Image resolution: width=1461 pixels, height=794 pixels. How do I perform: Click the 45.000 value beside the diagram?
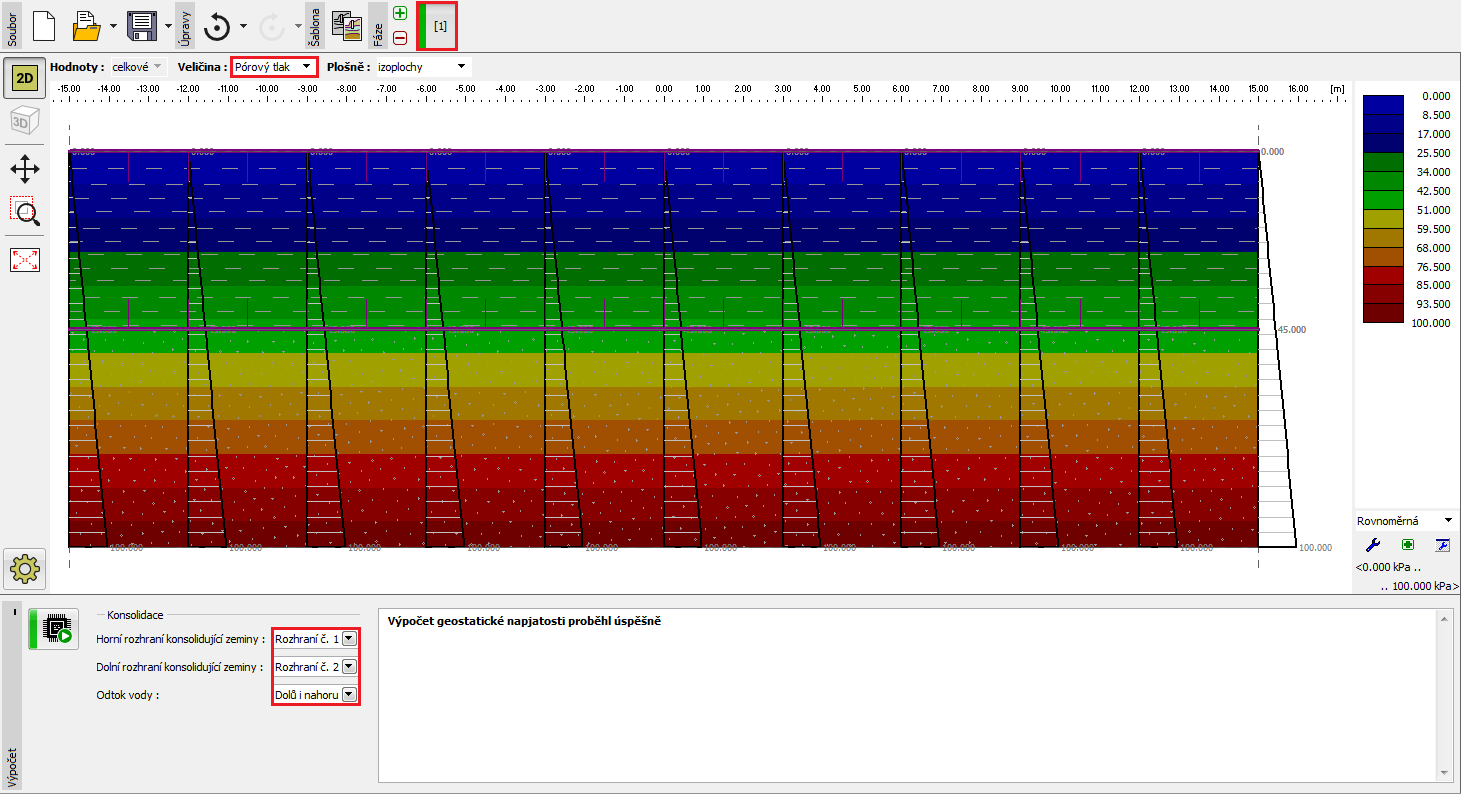(1292, 329)
